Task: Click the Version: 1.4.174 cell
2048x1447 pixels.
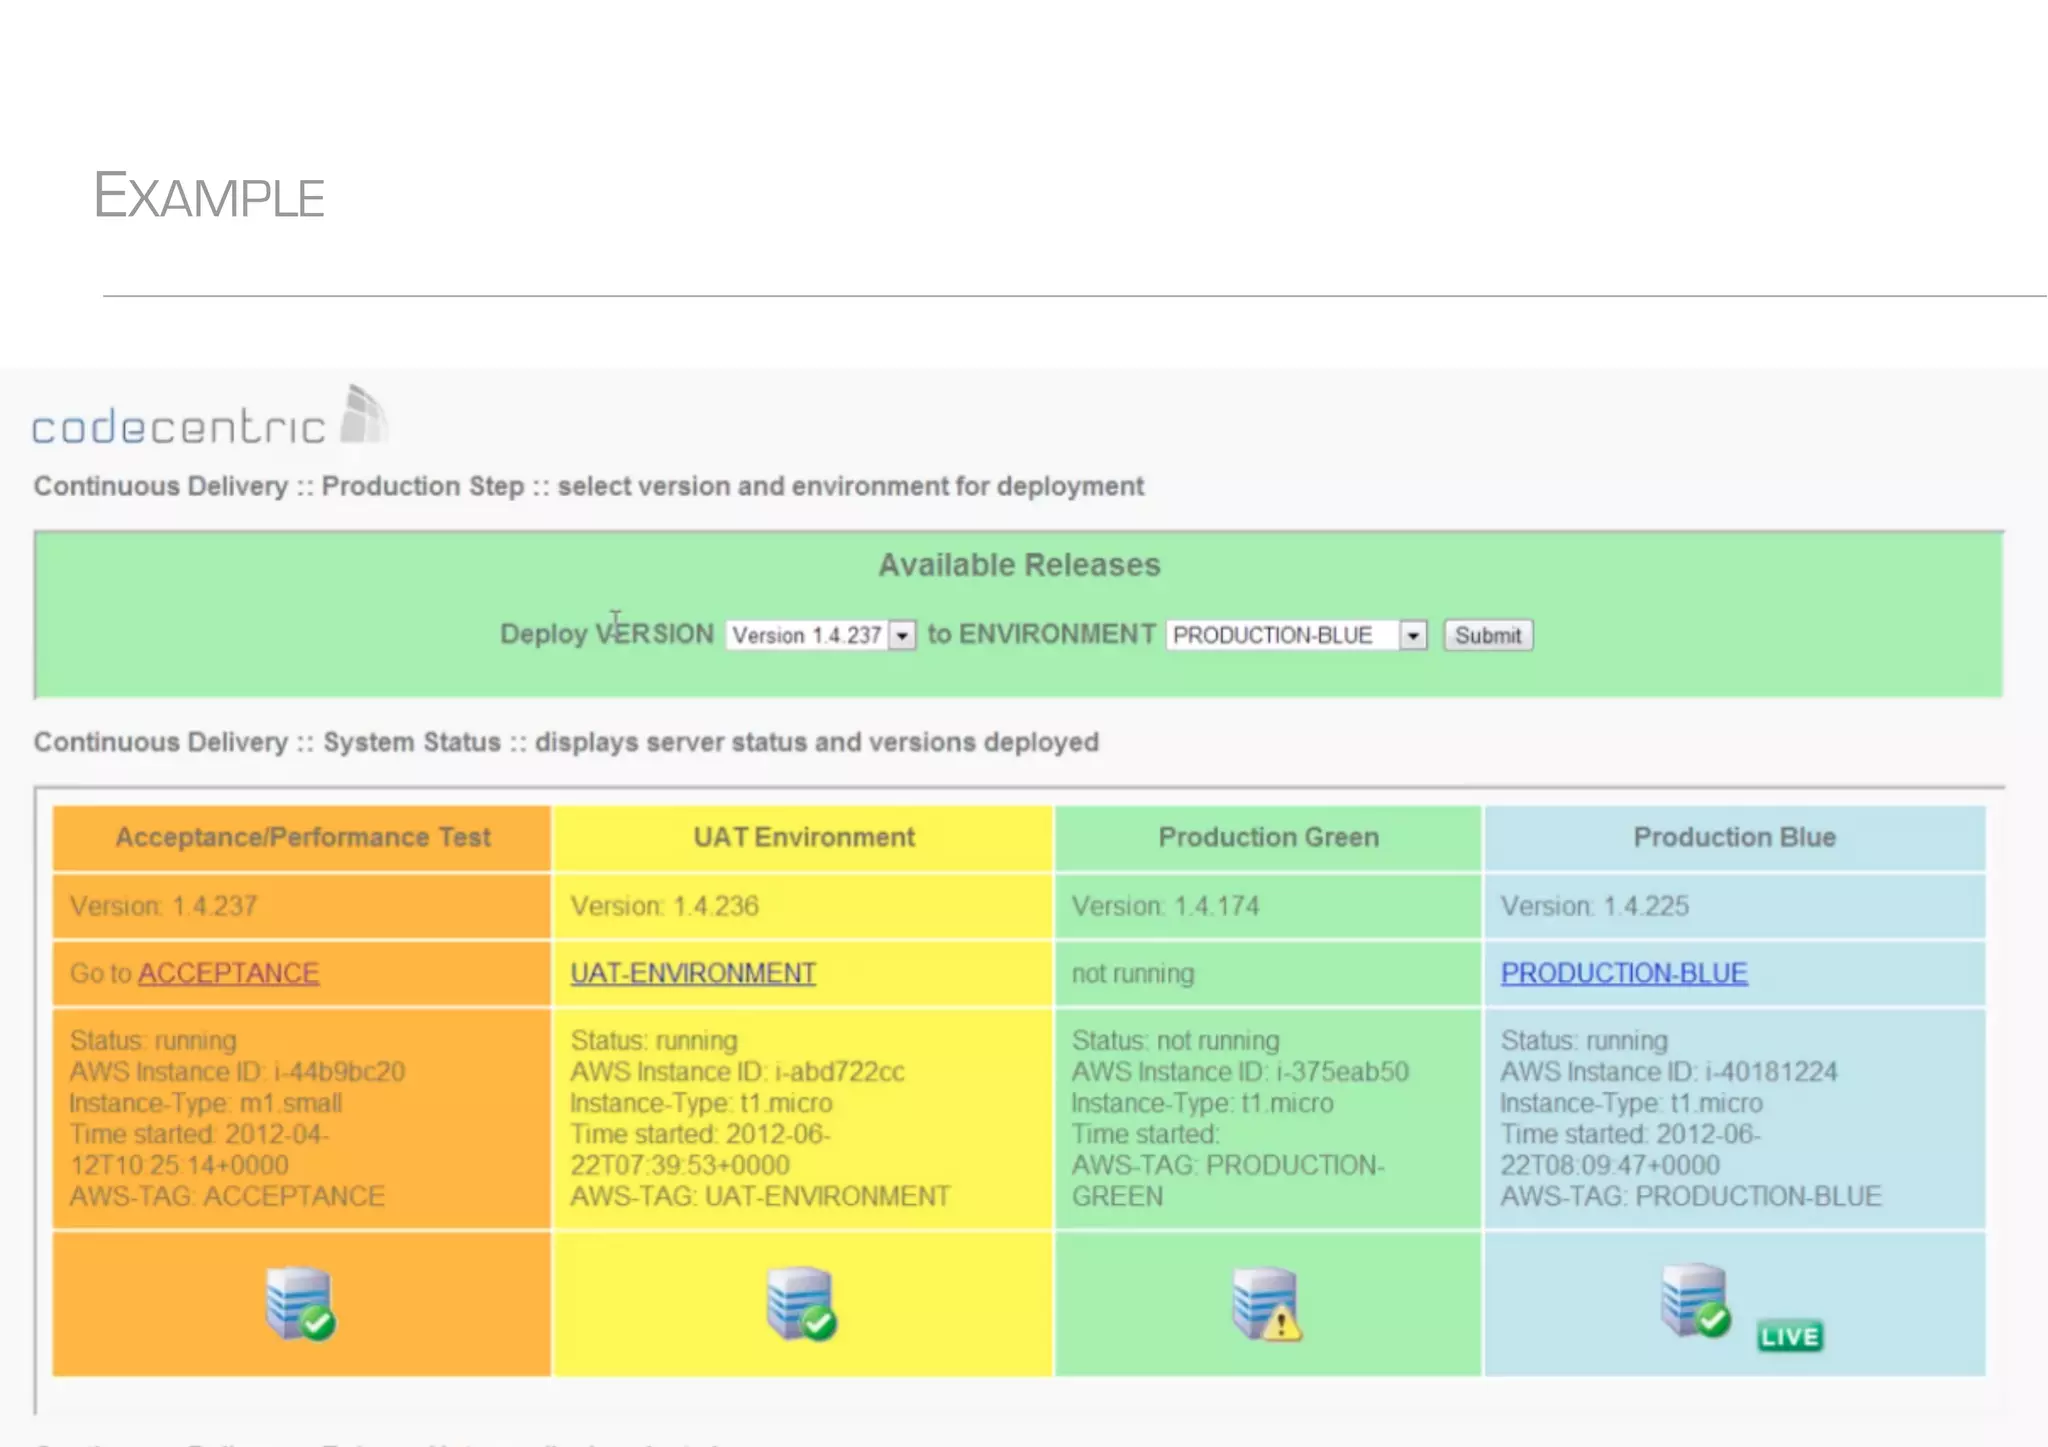Action: (1268, 906)
